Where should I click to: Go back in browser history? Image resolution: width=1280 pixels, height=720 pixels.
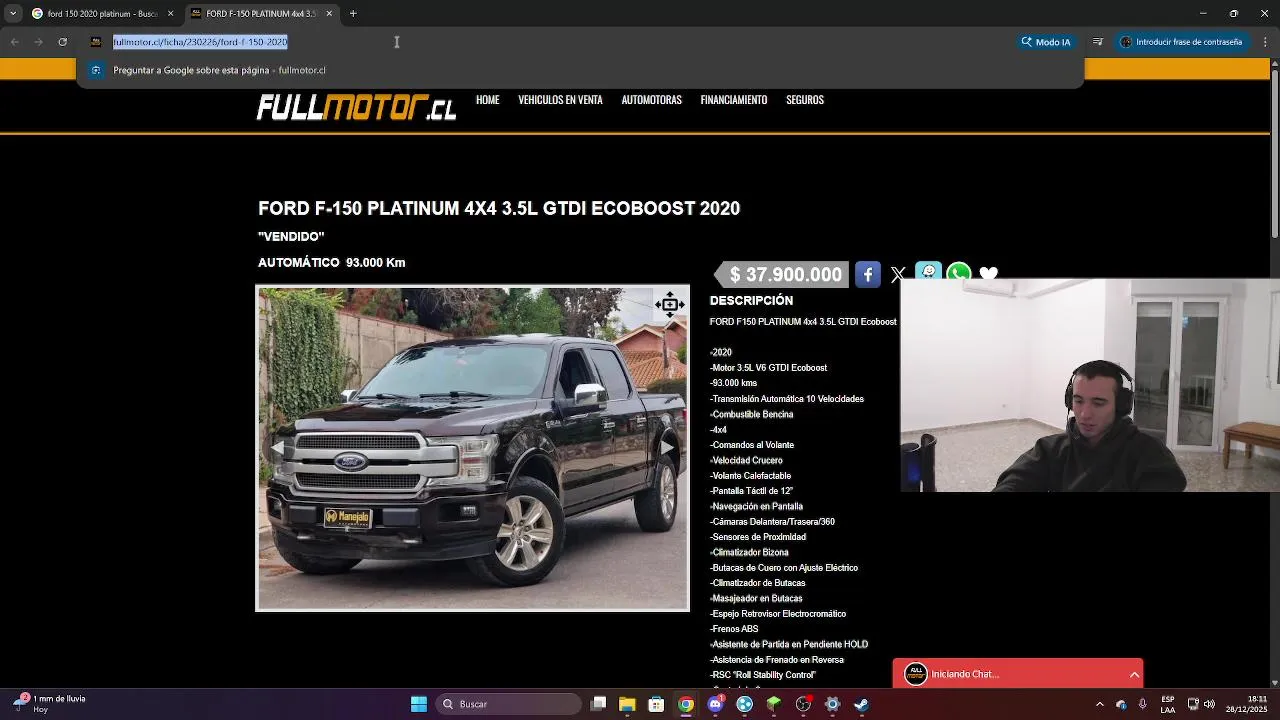click(x=14, y=42)
